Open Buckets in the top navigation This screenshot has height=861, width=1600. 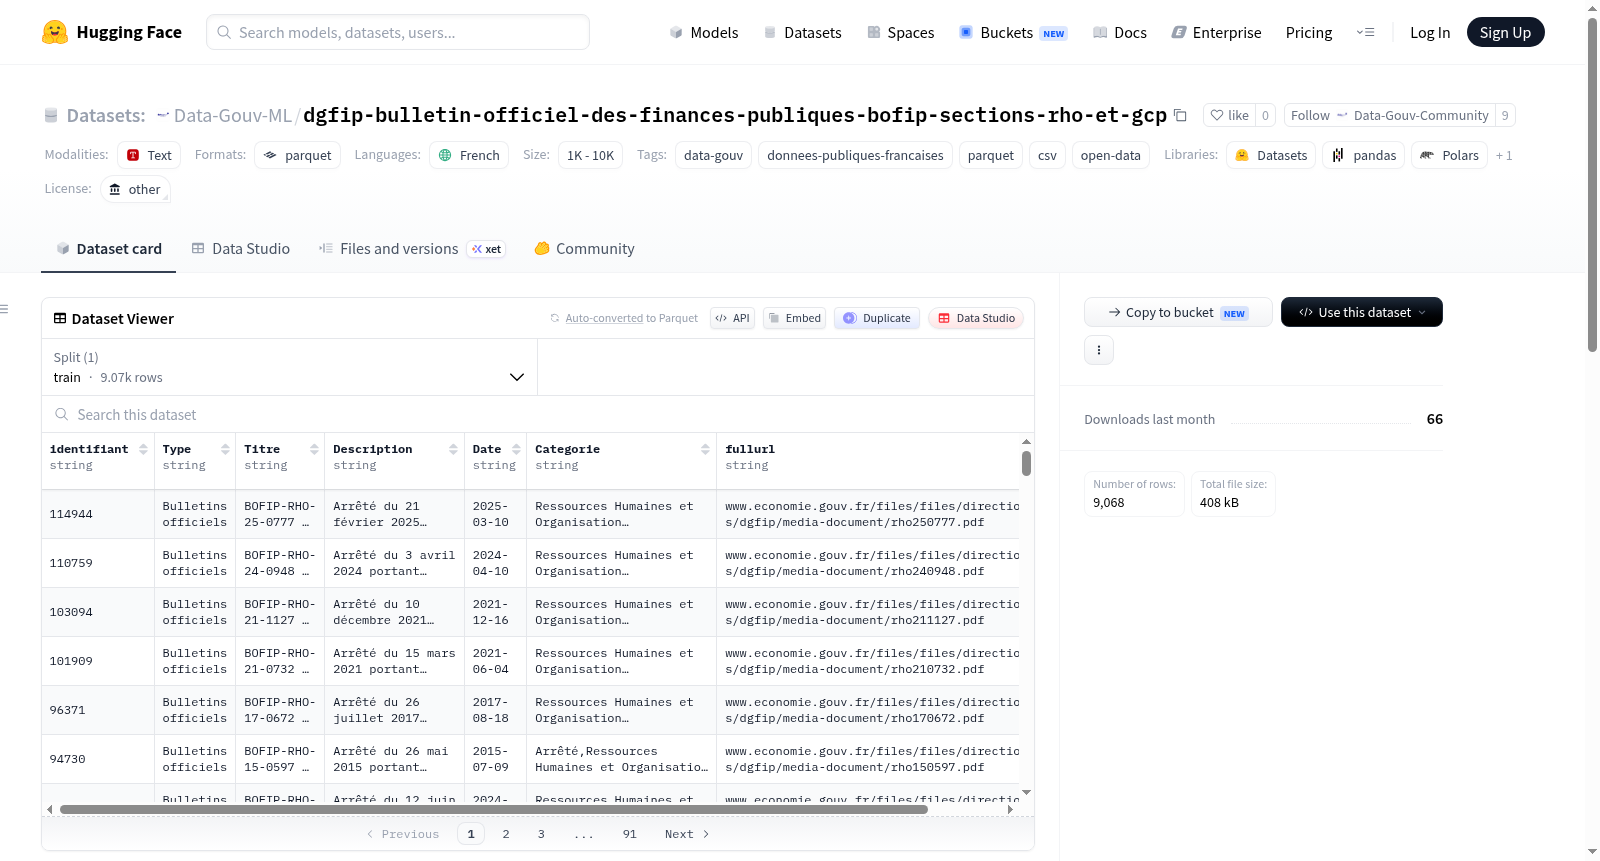click(x=1013, y=32)
